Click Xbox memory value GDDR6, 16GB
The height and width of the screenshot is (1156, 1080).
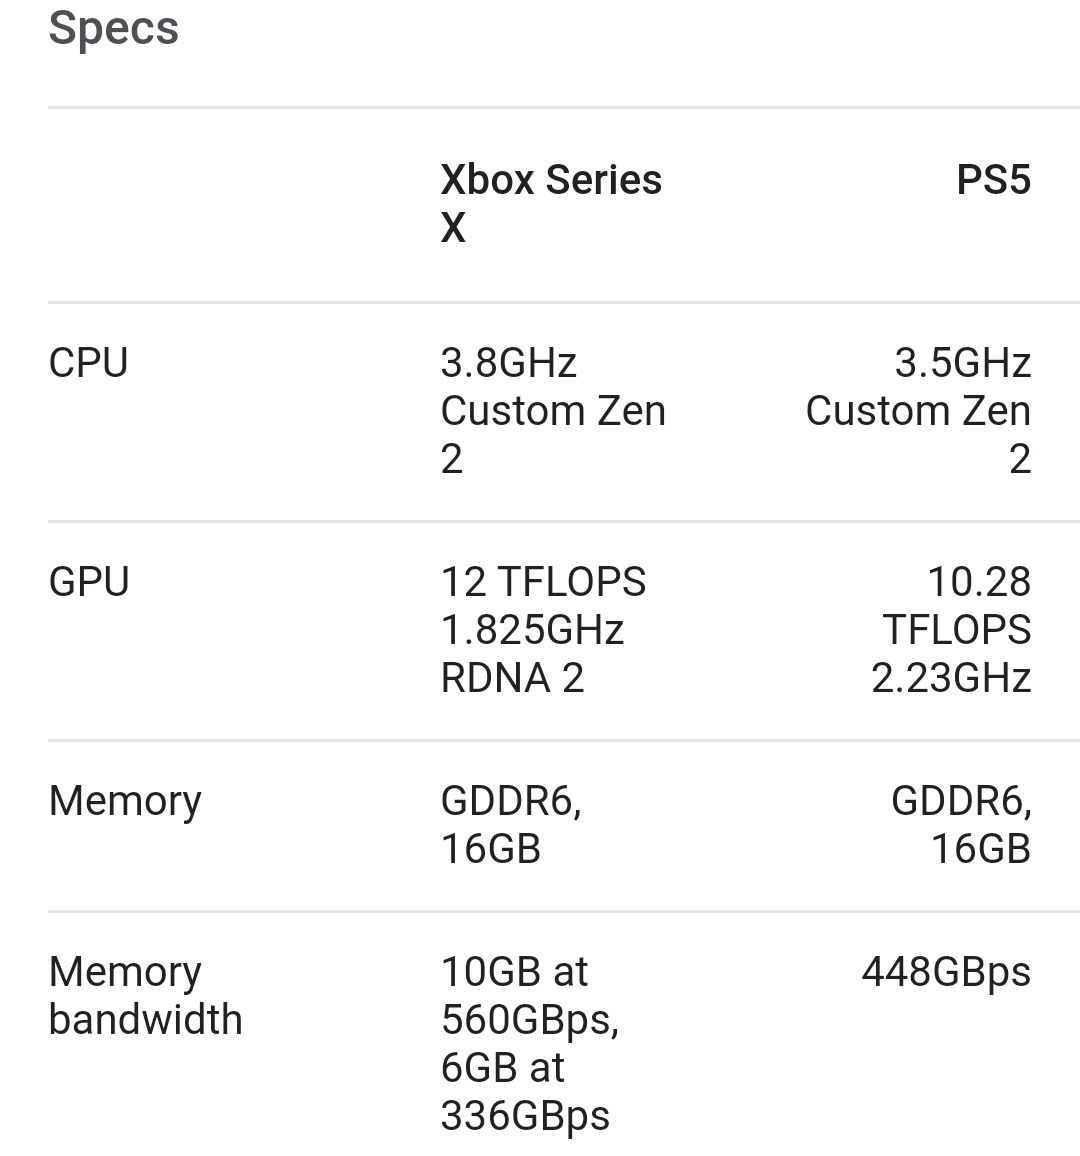coord(511,825)
